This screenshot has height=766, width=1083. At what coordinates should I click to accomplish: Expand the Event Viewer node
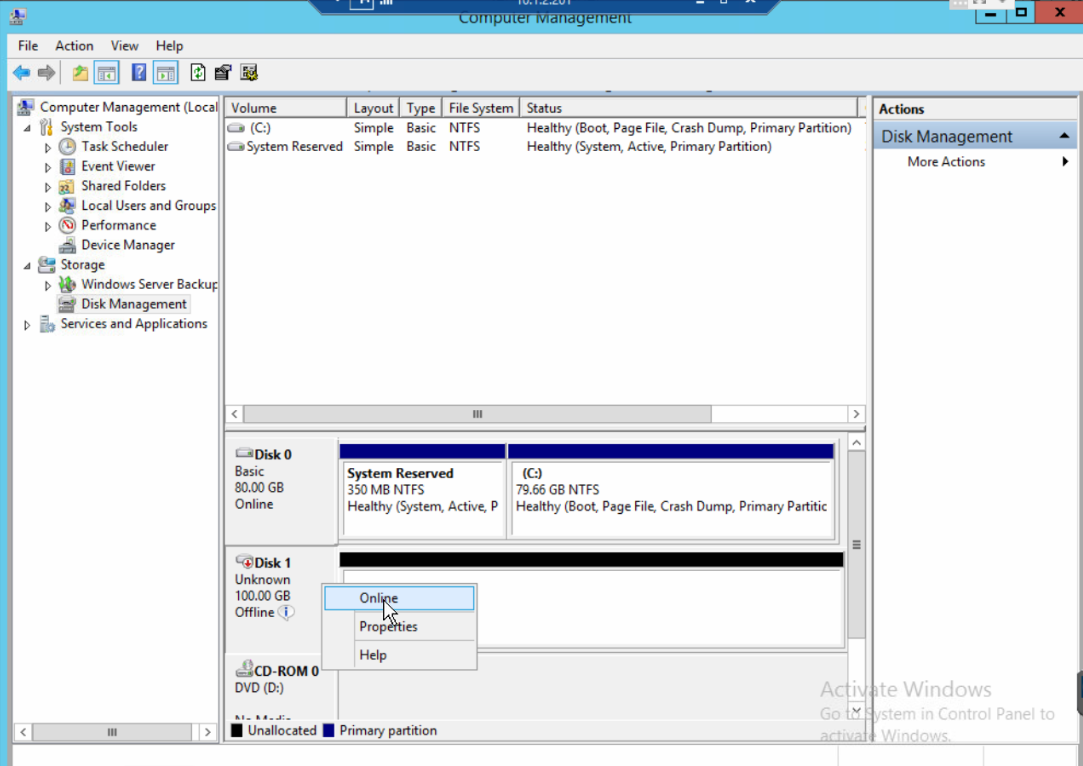(x=48, y=167)
